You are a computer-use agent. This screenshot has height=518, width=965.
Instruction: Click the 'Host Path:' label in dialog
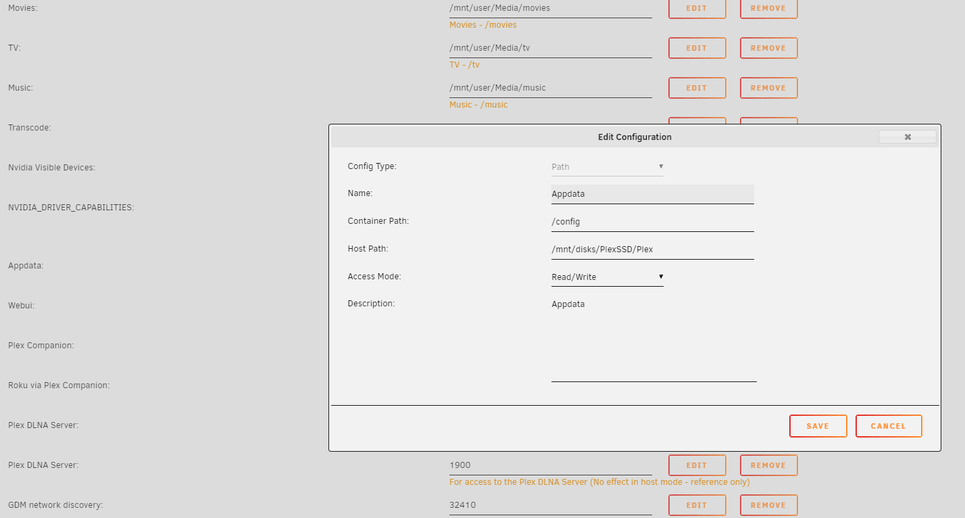(368, 249)
